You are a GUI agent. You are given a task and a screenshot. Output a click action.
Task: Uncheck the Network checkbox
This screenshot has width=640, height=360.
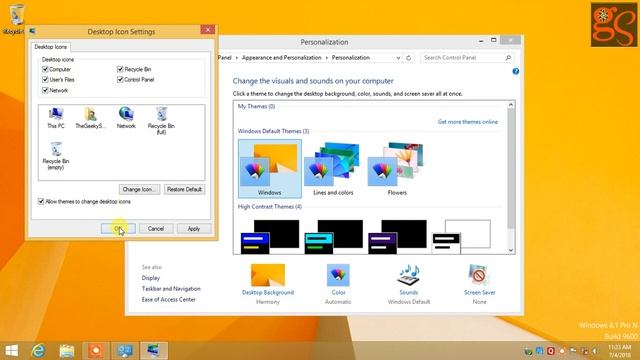click(45, 90)
